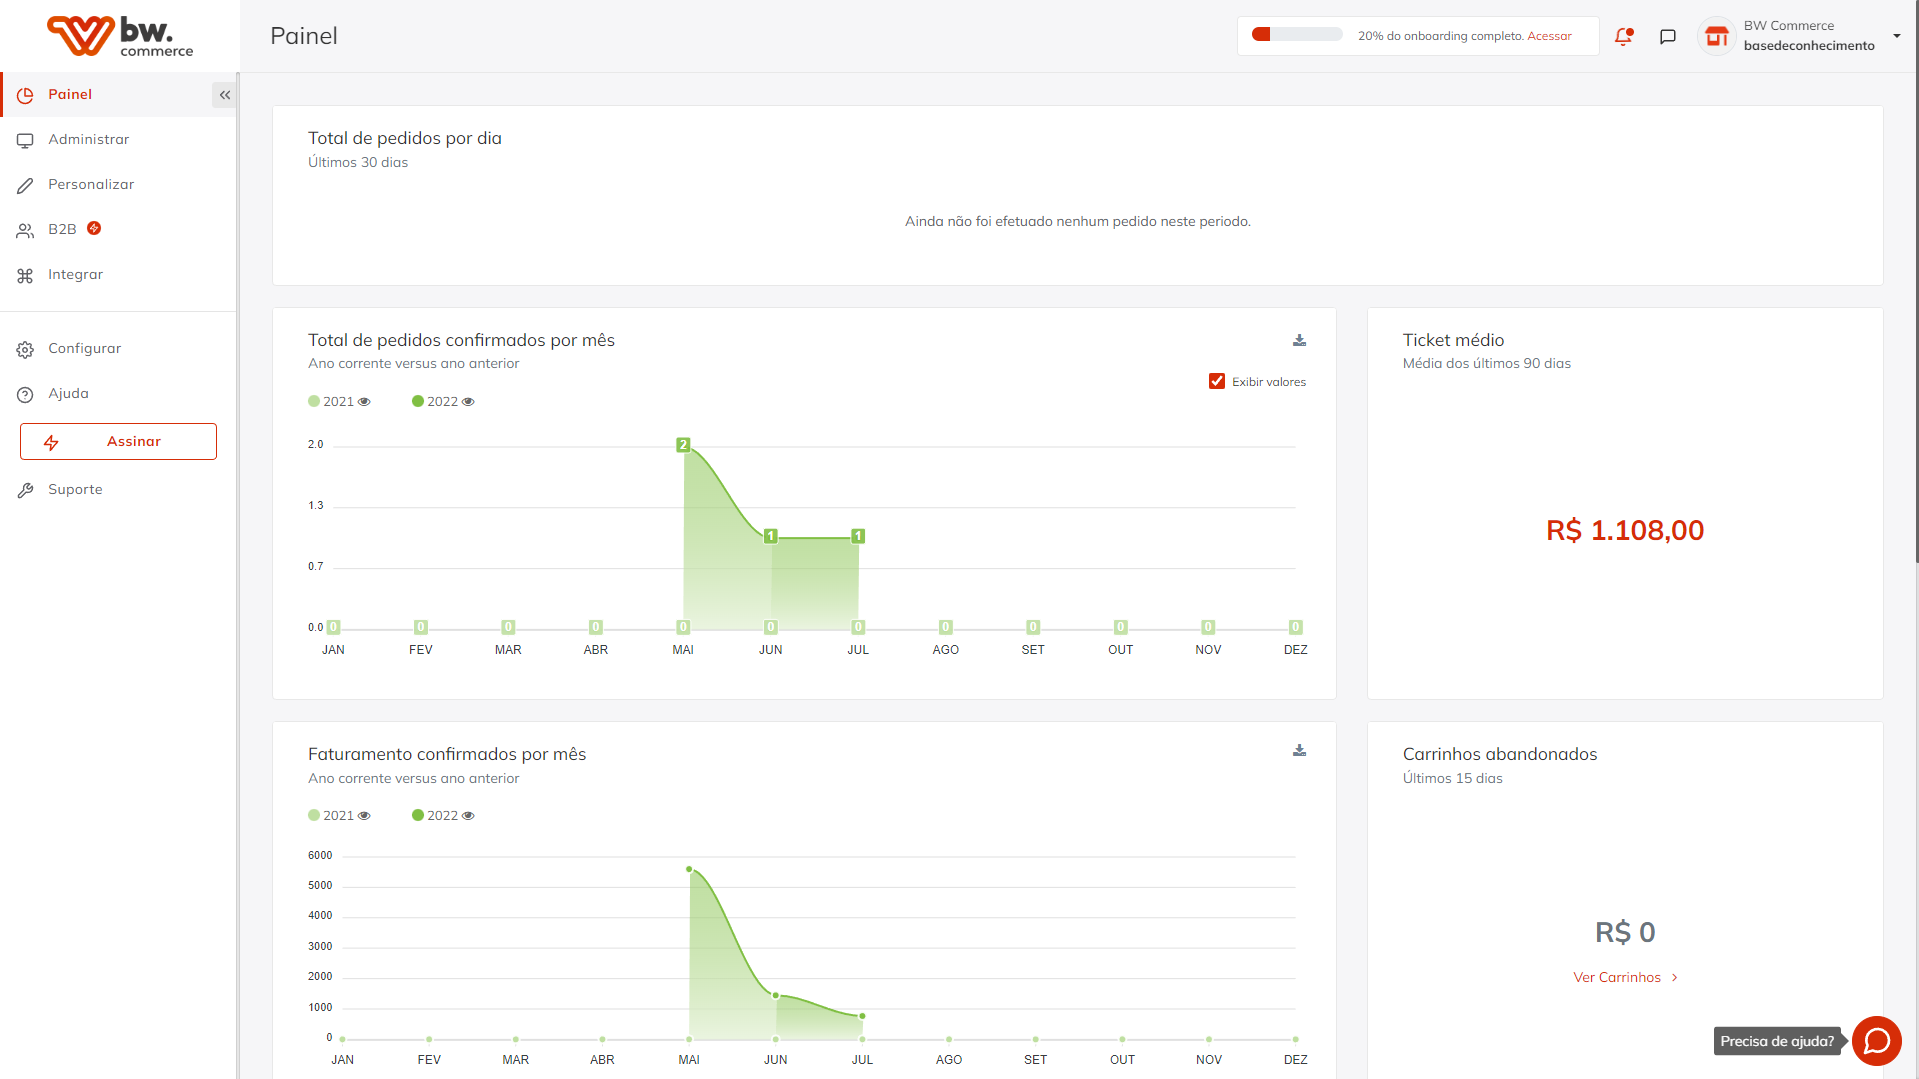This screenshot has height=1079, width=1919.
Task: Click the B2B red badge icon
Action: 94,228
